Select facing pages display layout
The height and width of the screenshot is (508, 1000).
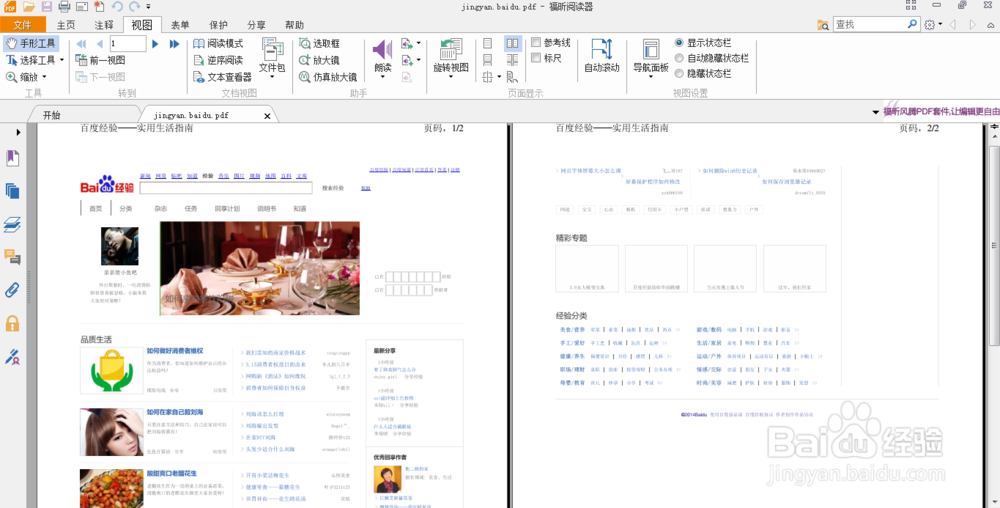(512, 43)
